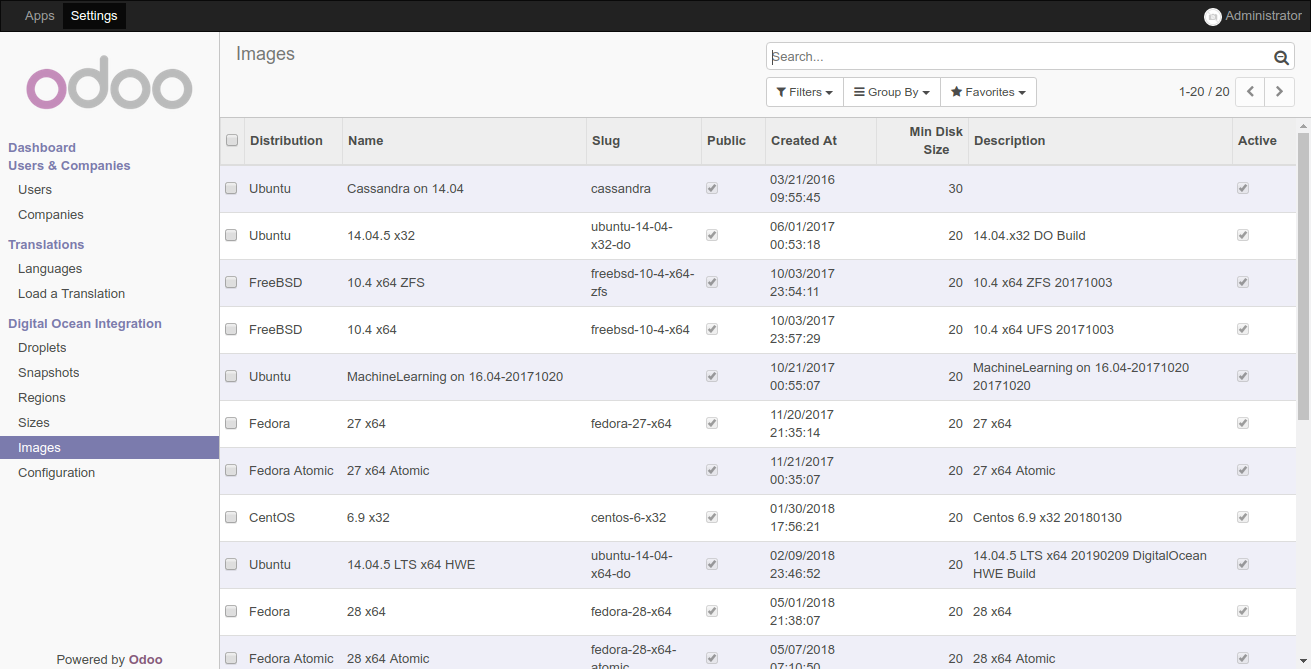Screen dimensions: 1311x669
Task: Toggle the select-all rows checkbox
Action: coord(232,140)
